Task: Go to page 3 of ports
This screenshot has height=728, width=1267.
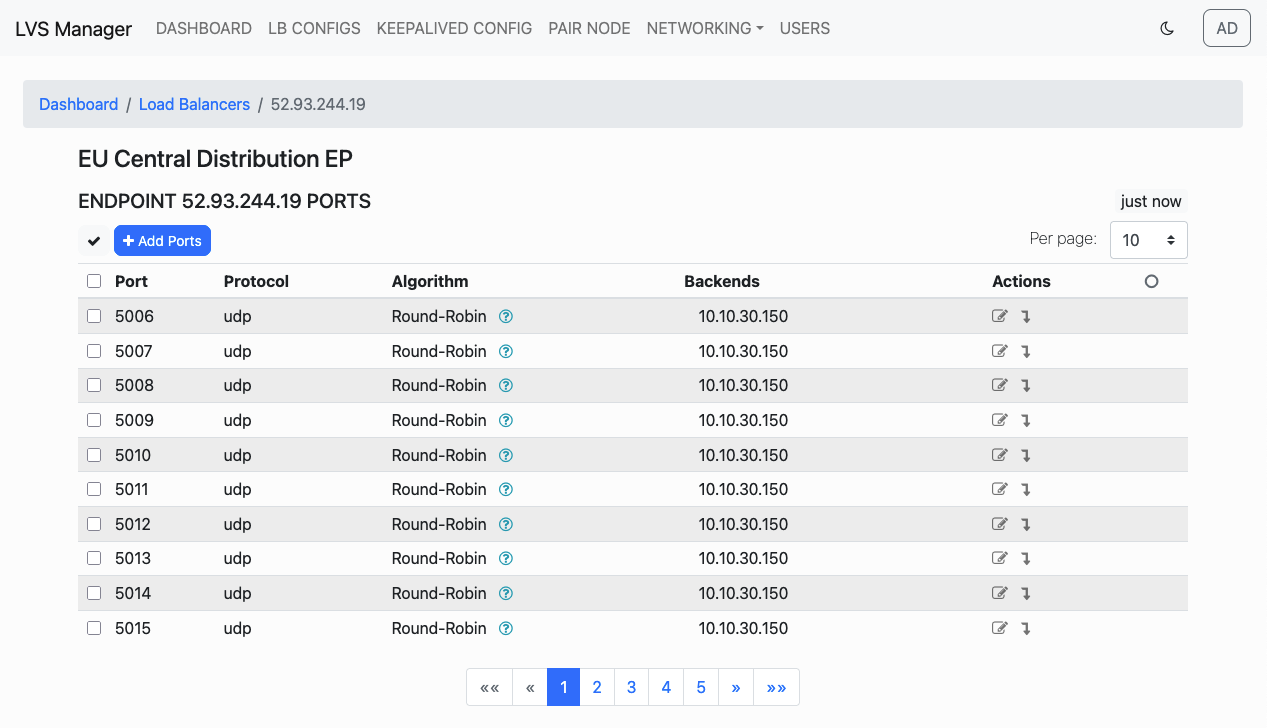Action: [631, 688]
